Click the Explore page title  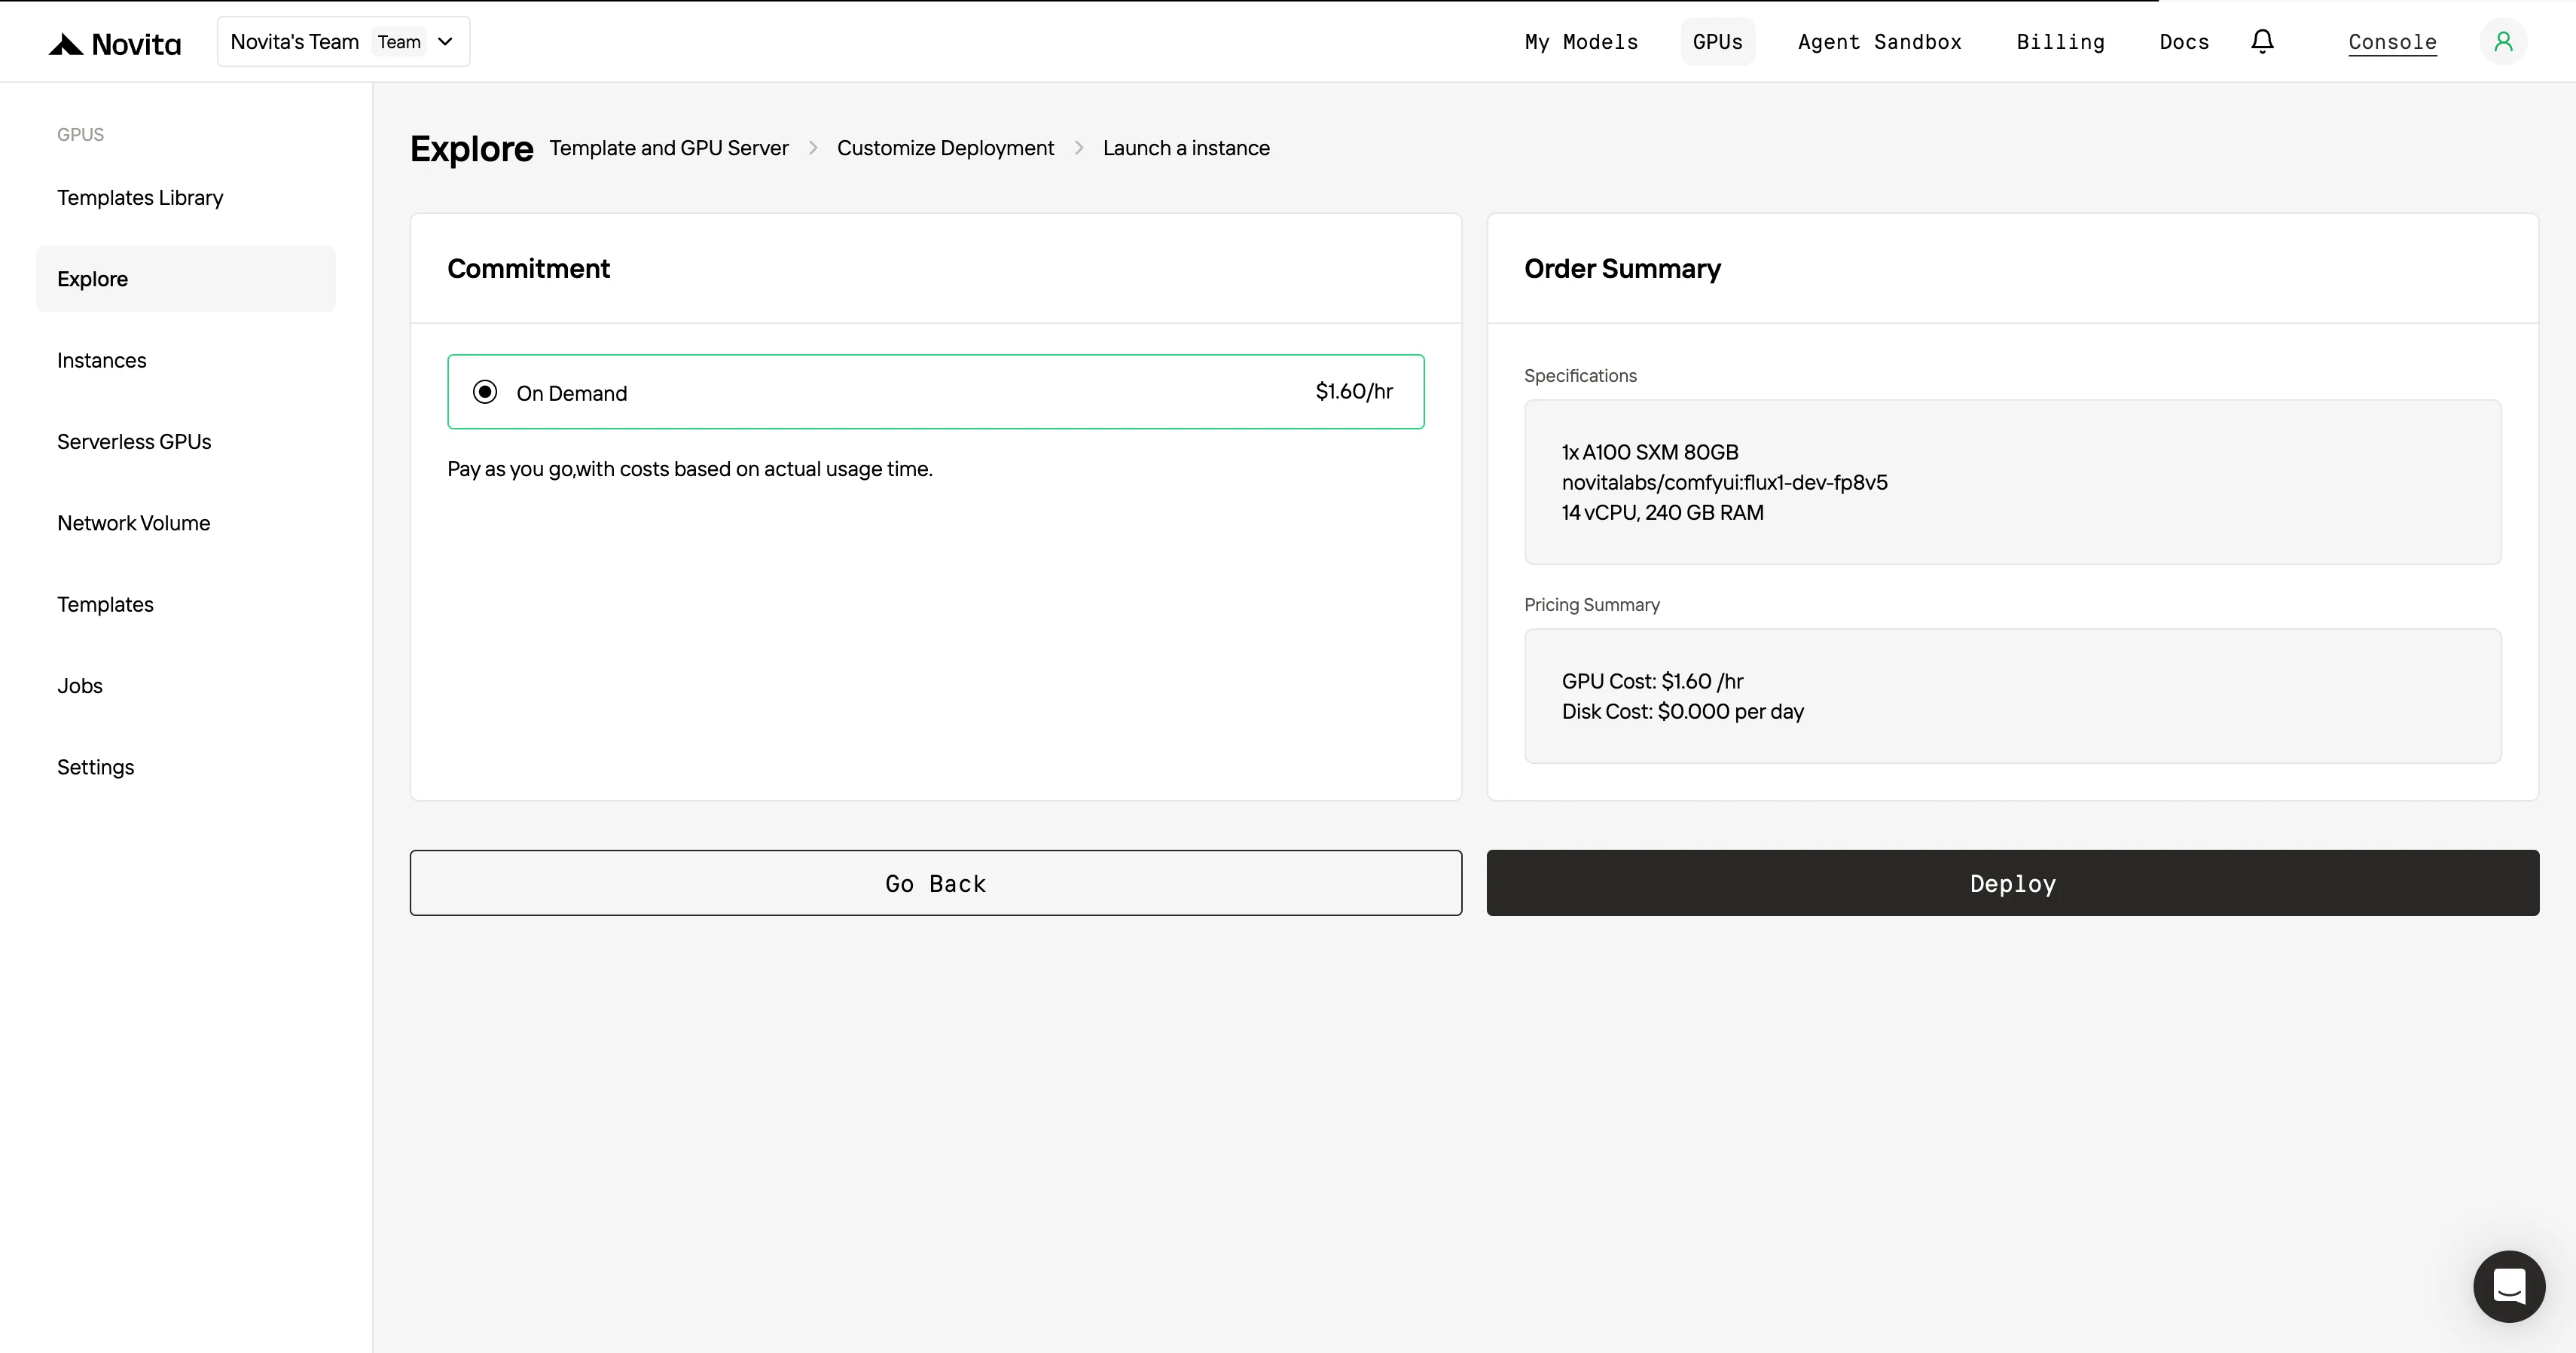(x=471, y=148)
